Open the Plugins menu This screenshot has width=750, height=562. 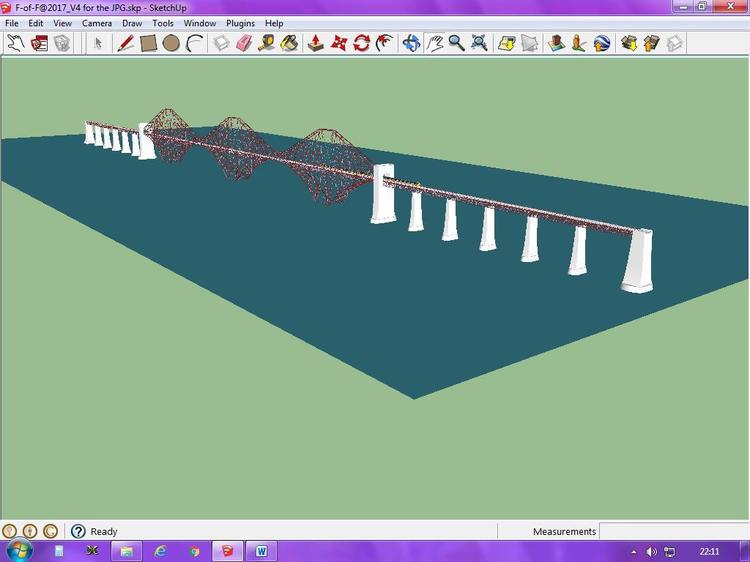(240, 23)
